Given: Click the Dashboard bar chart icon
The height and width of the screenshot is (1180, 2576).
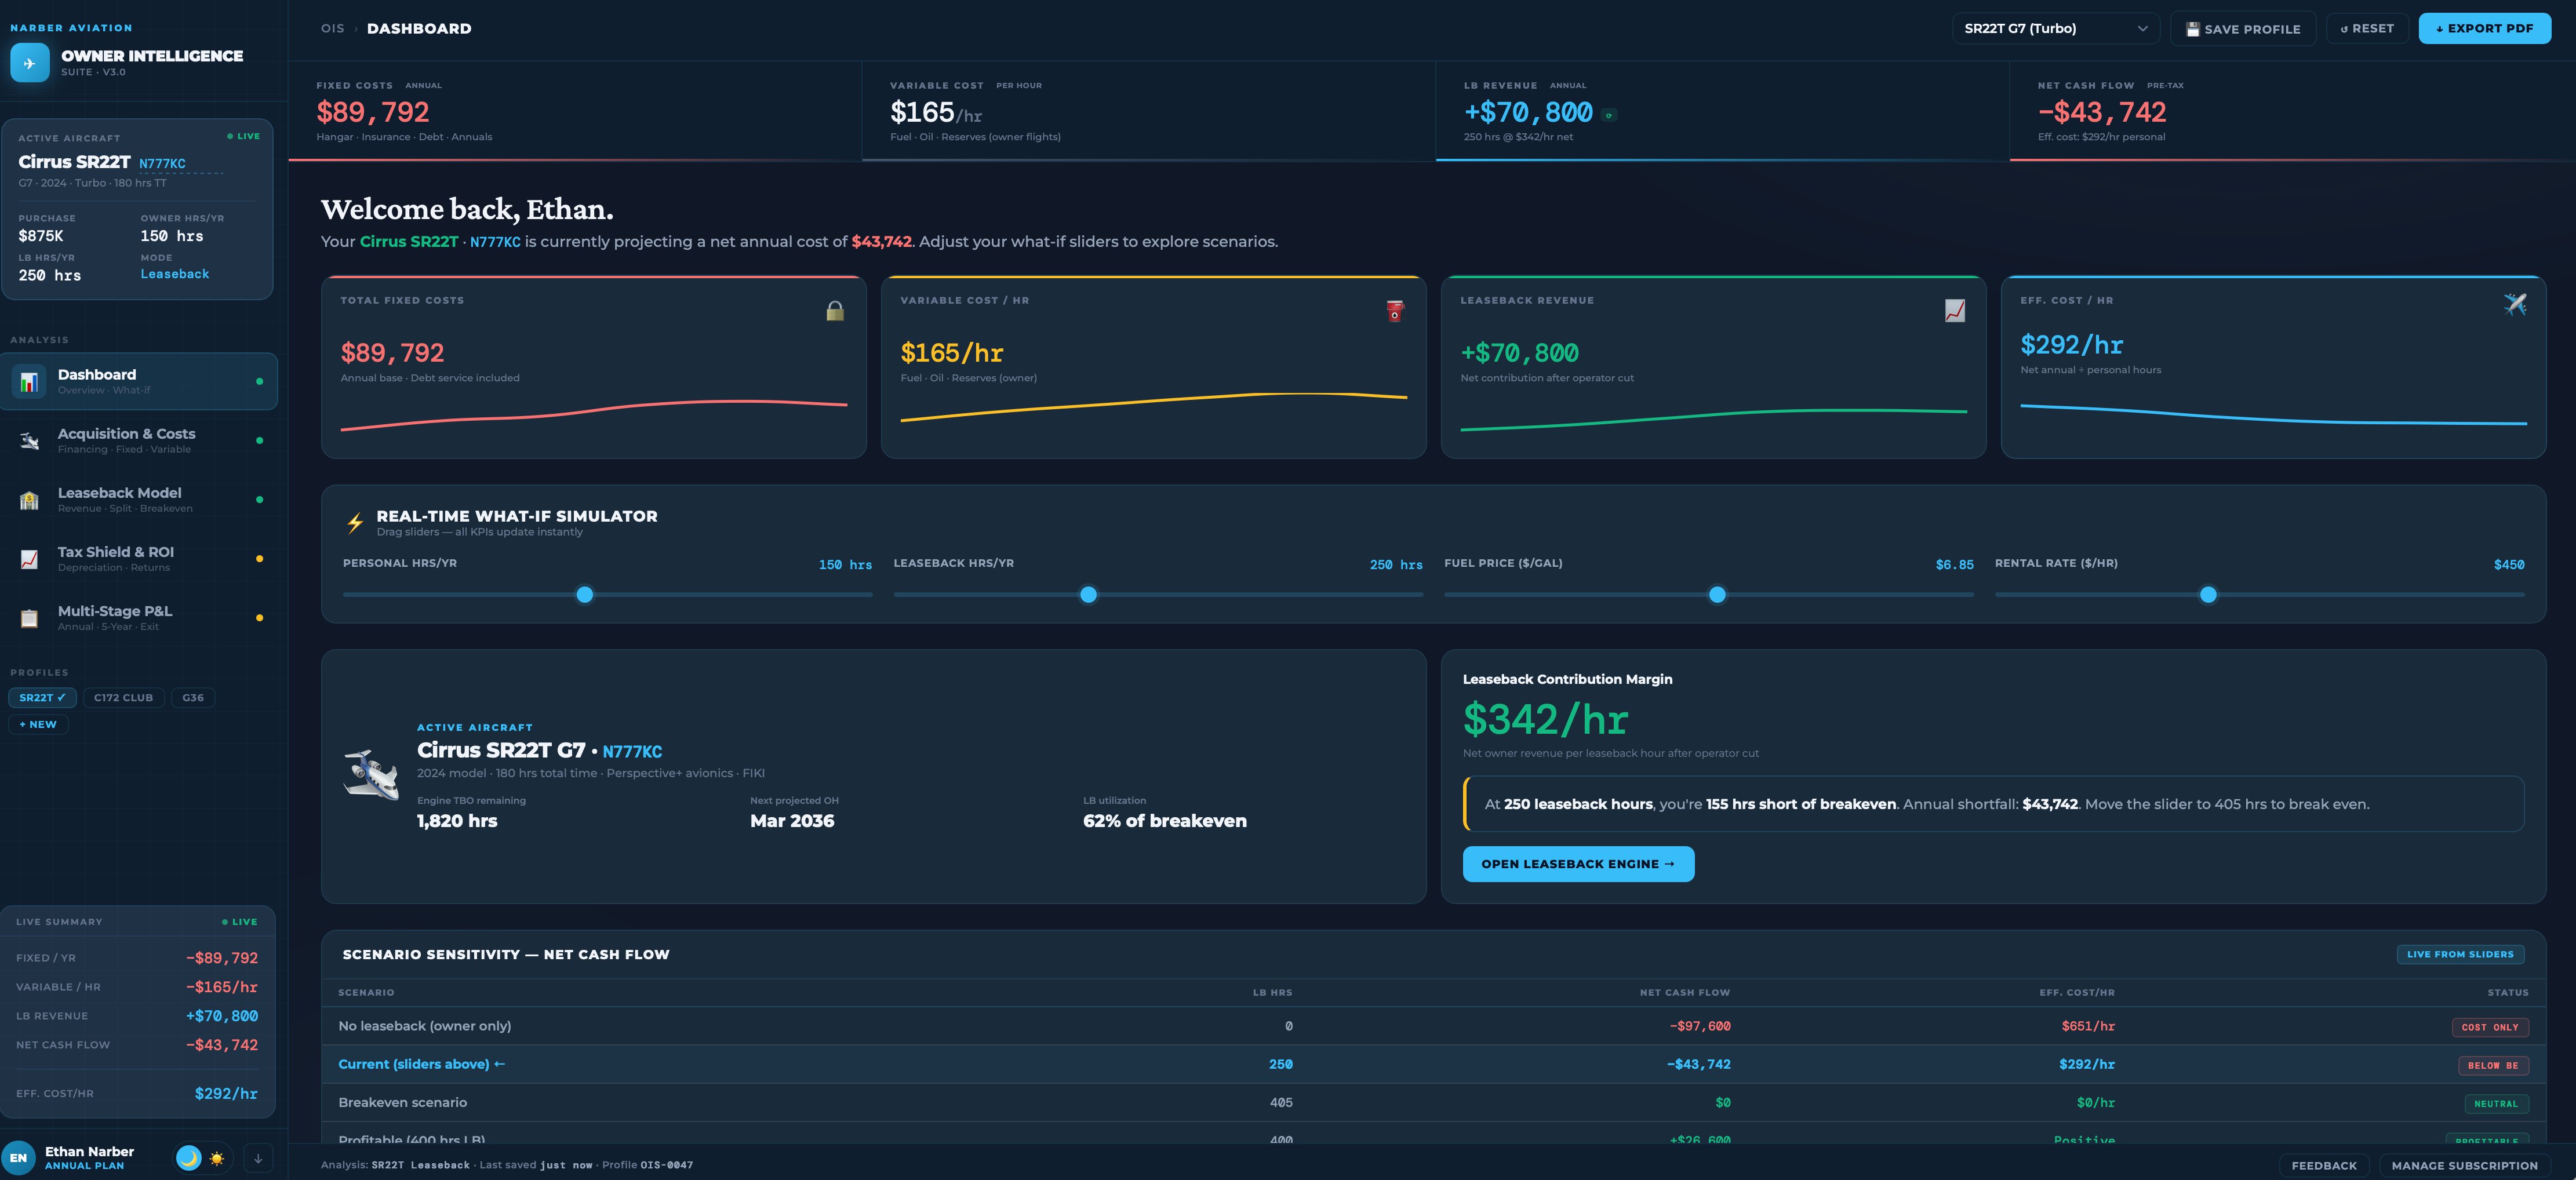Looking at the screenshot, I should 29,382.
